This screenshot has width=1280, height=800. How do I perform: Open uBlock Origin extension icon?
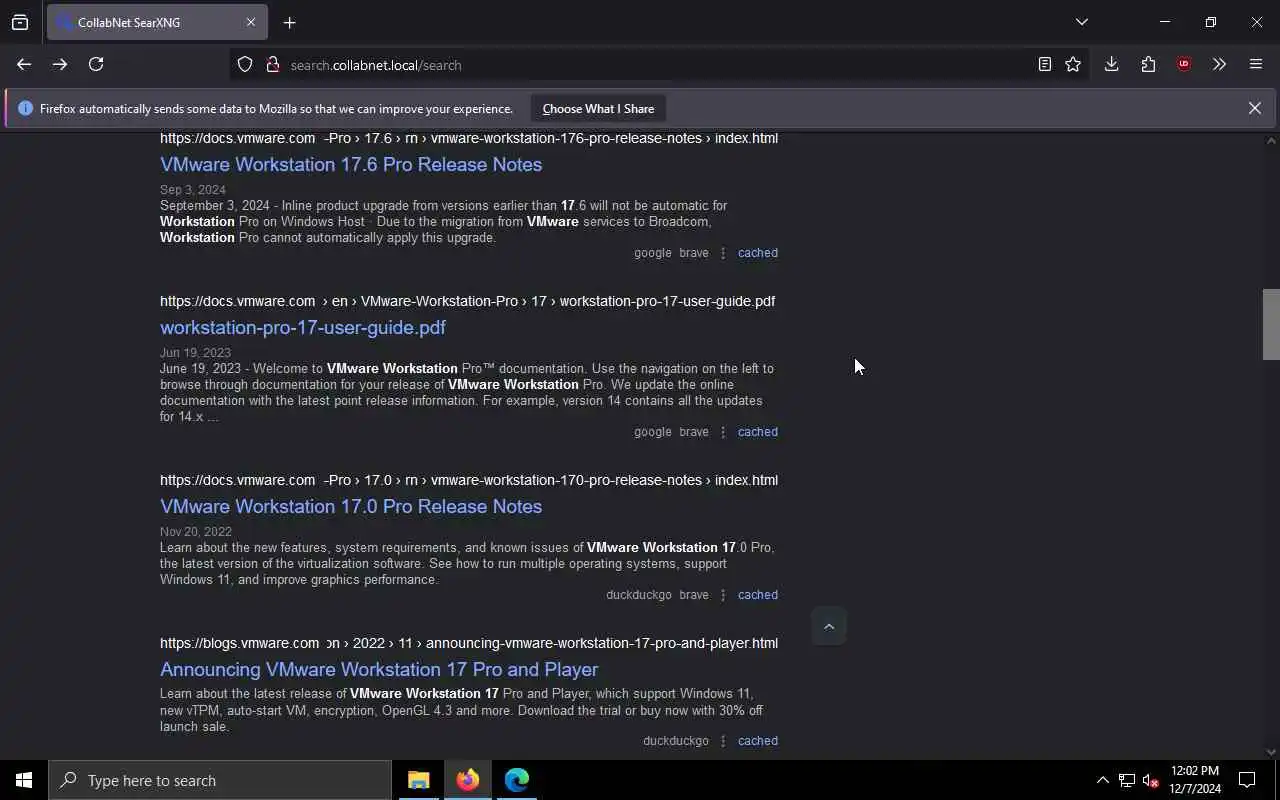1184,64
